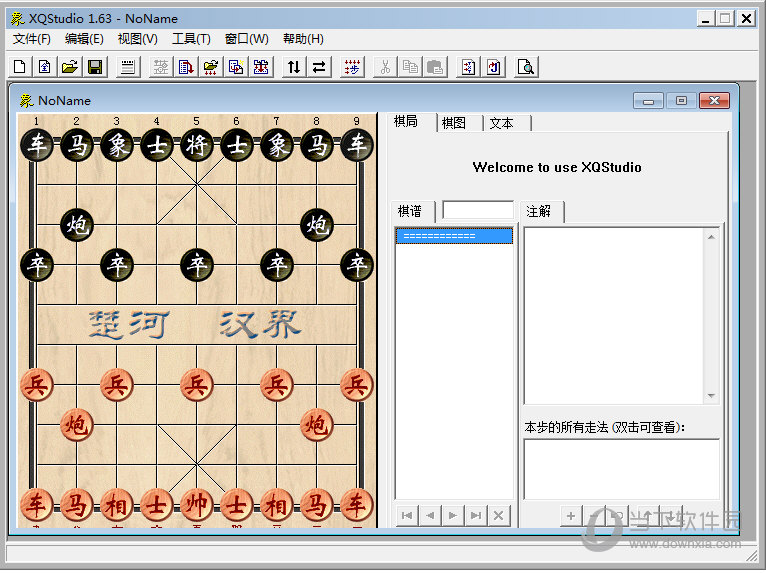
Task: Create a new game with blank page icon
Action: [20, 66]
